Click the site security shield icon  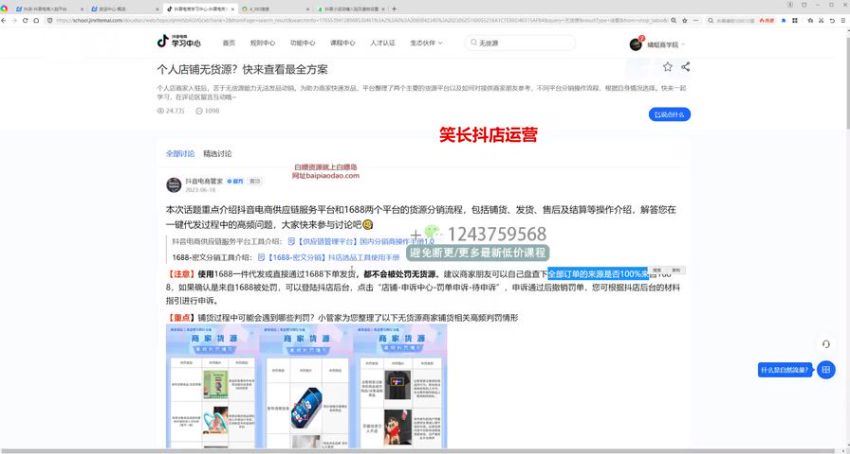[x=49, y=20]
